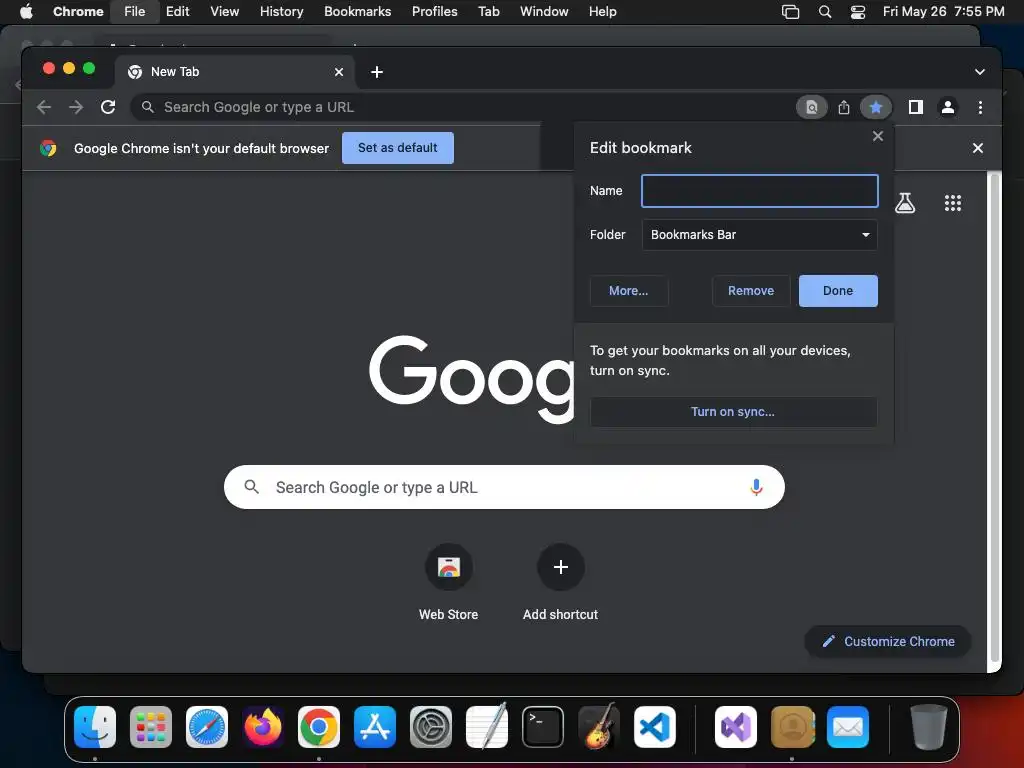The image size is (1024, 768).
Task: Click the bookmark star icon
Action: point(876,107)
